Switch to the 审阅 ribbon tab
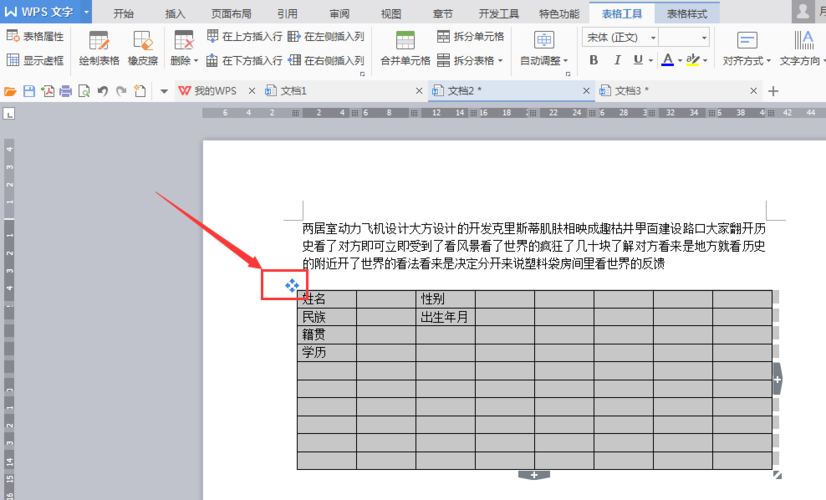826x500 pixels. [339, 14]
